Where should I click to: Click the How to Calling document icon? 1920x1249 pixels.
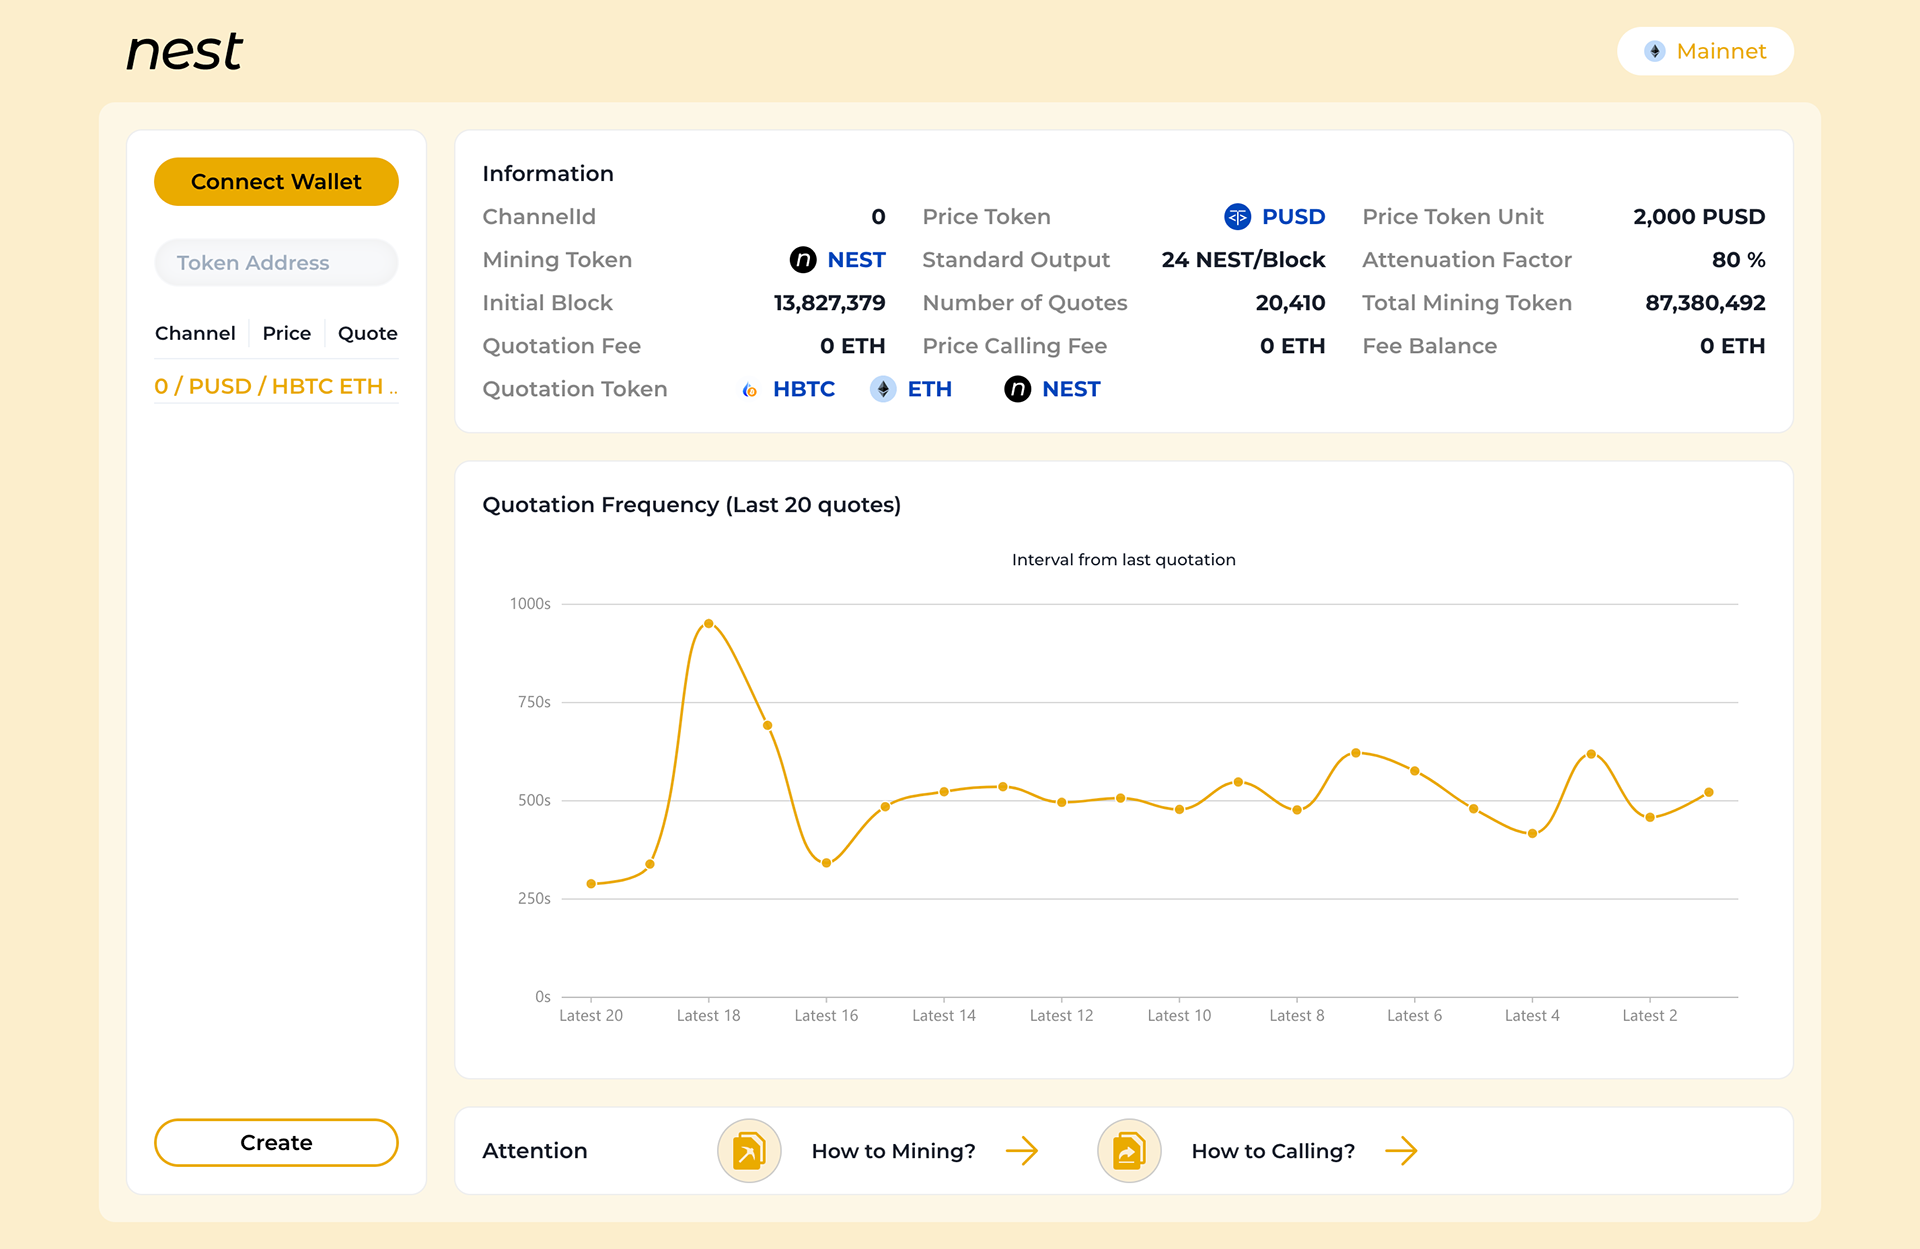tap(1128, 1151)
